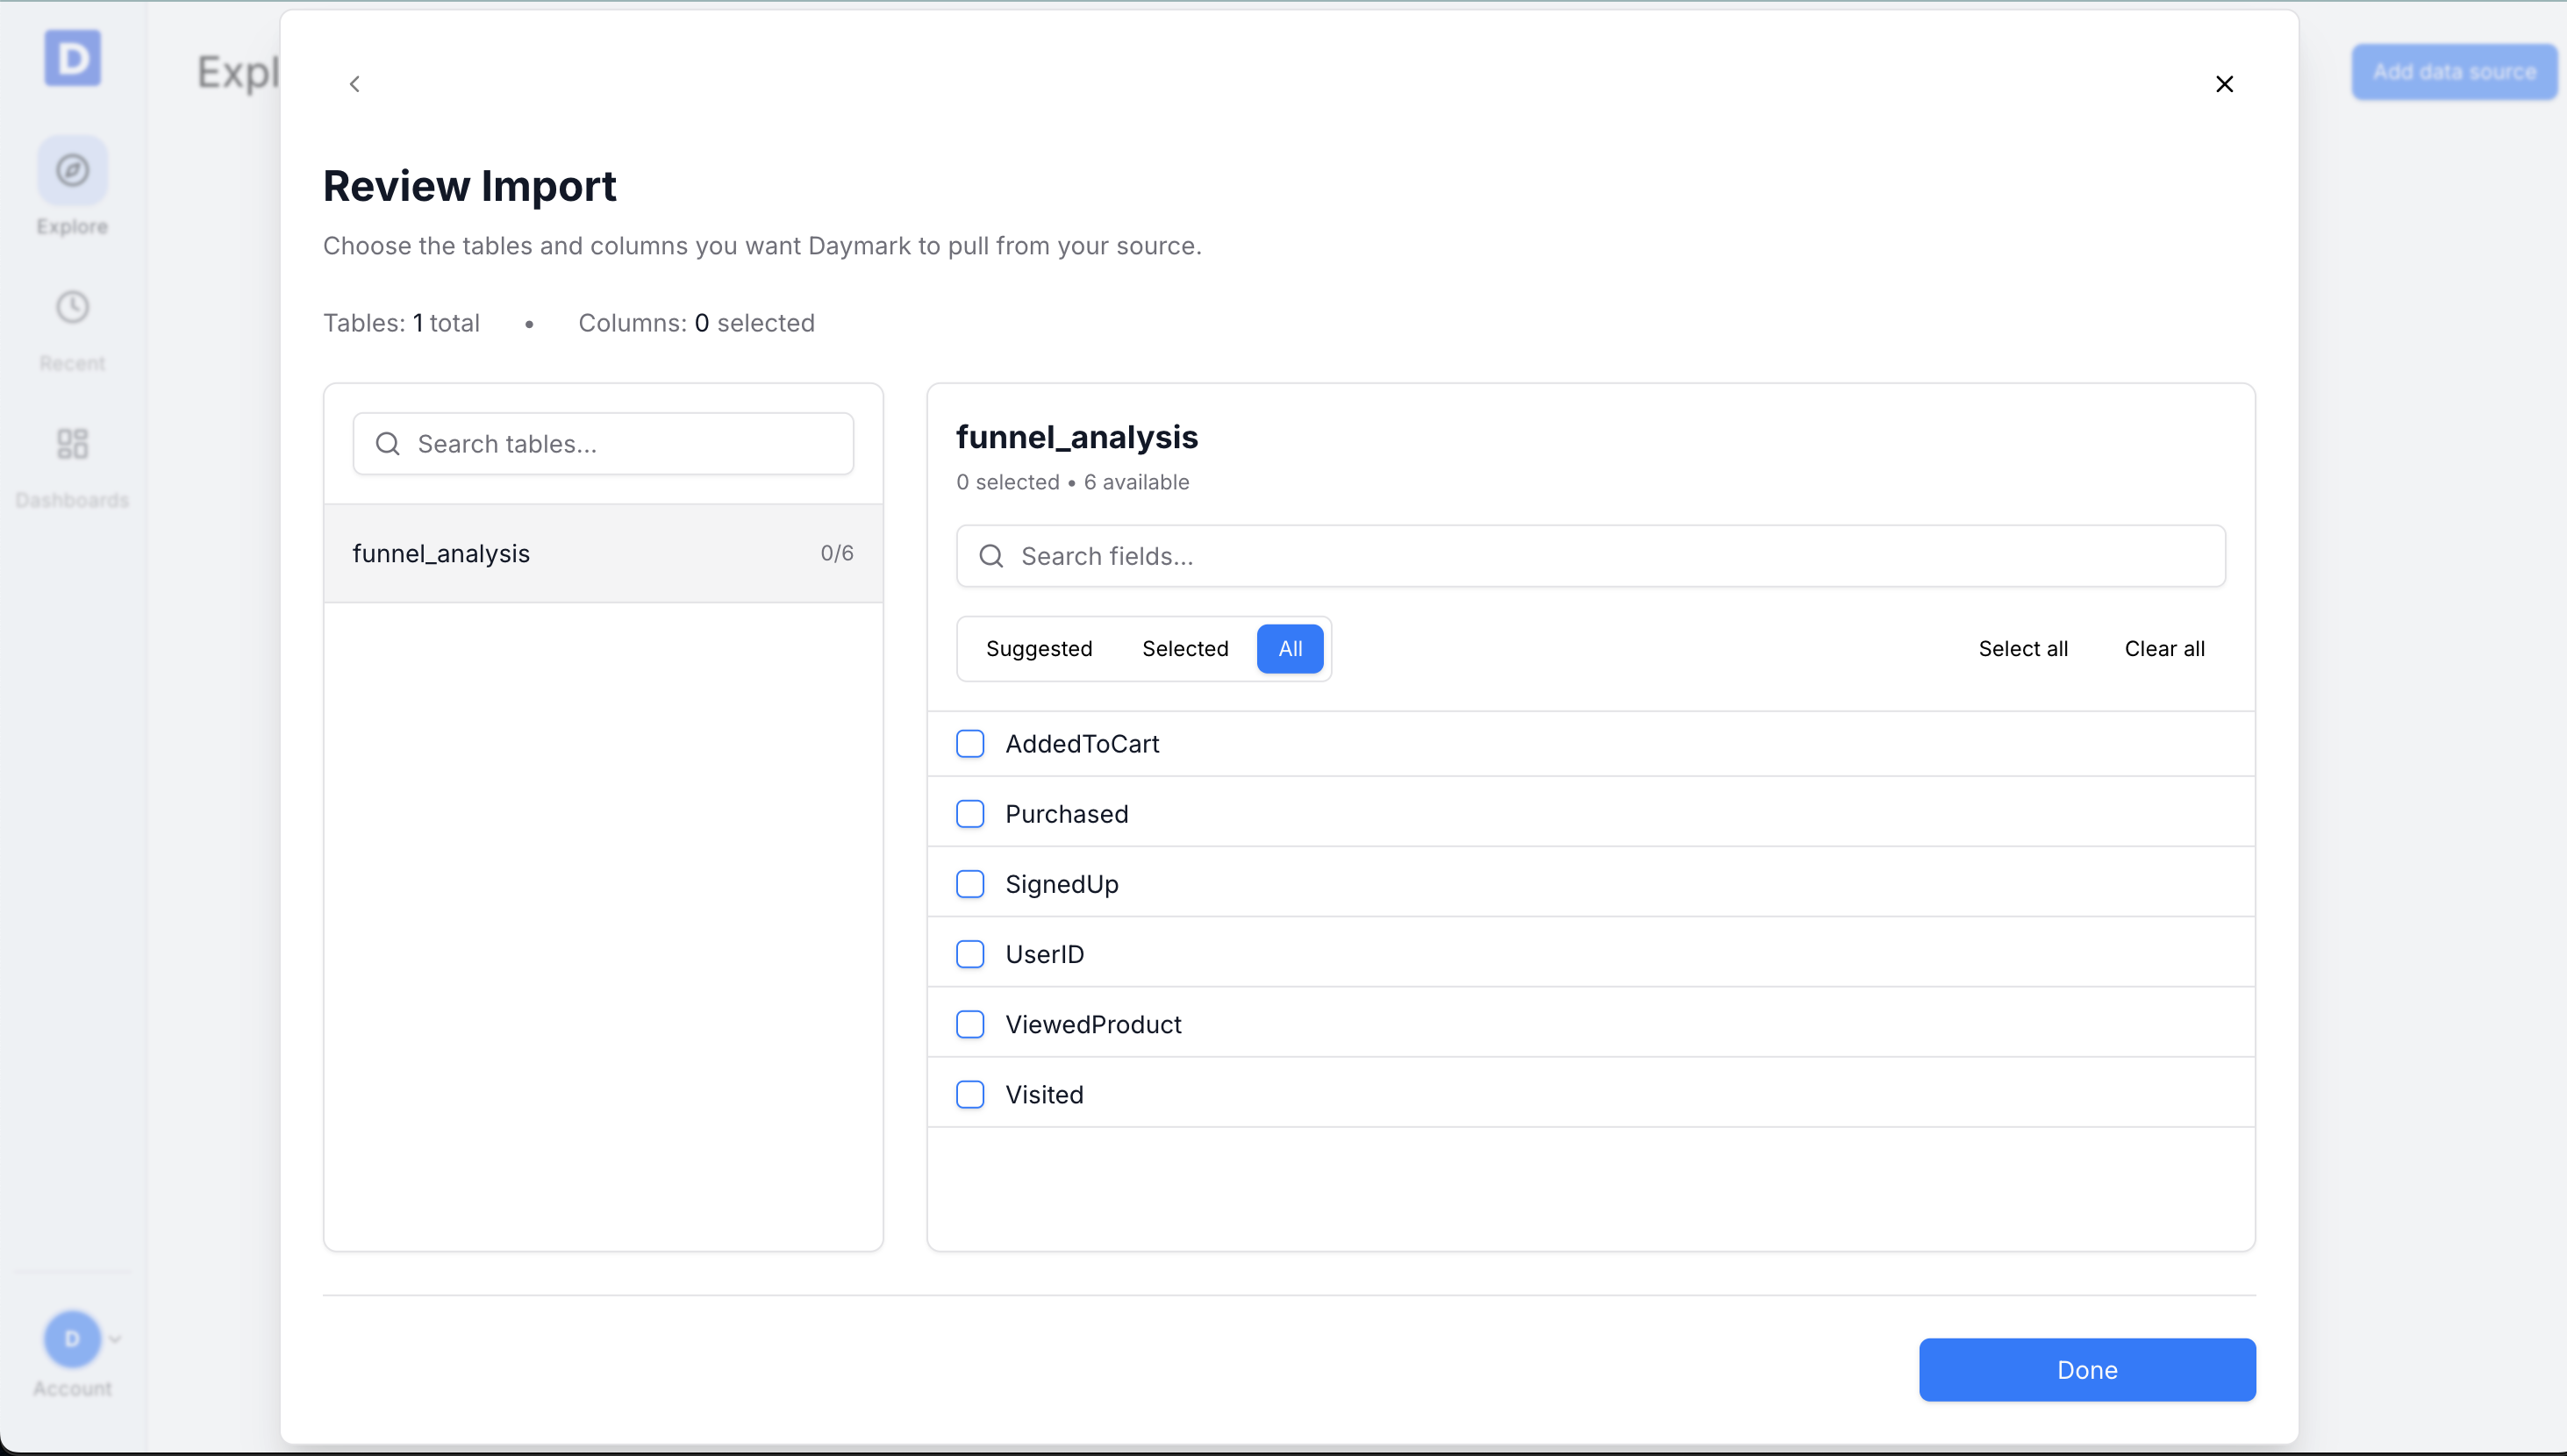Expand the Account options chevron
This screenshot has width=2567, height=1456.
coord(115,1339)
